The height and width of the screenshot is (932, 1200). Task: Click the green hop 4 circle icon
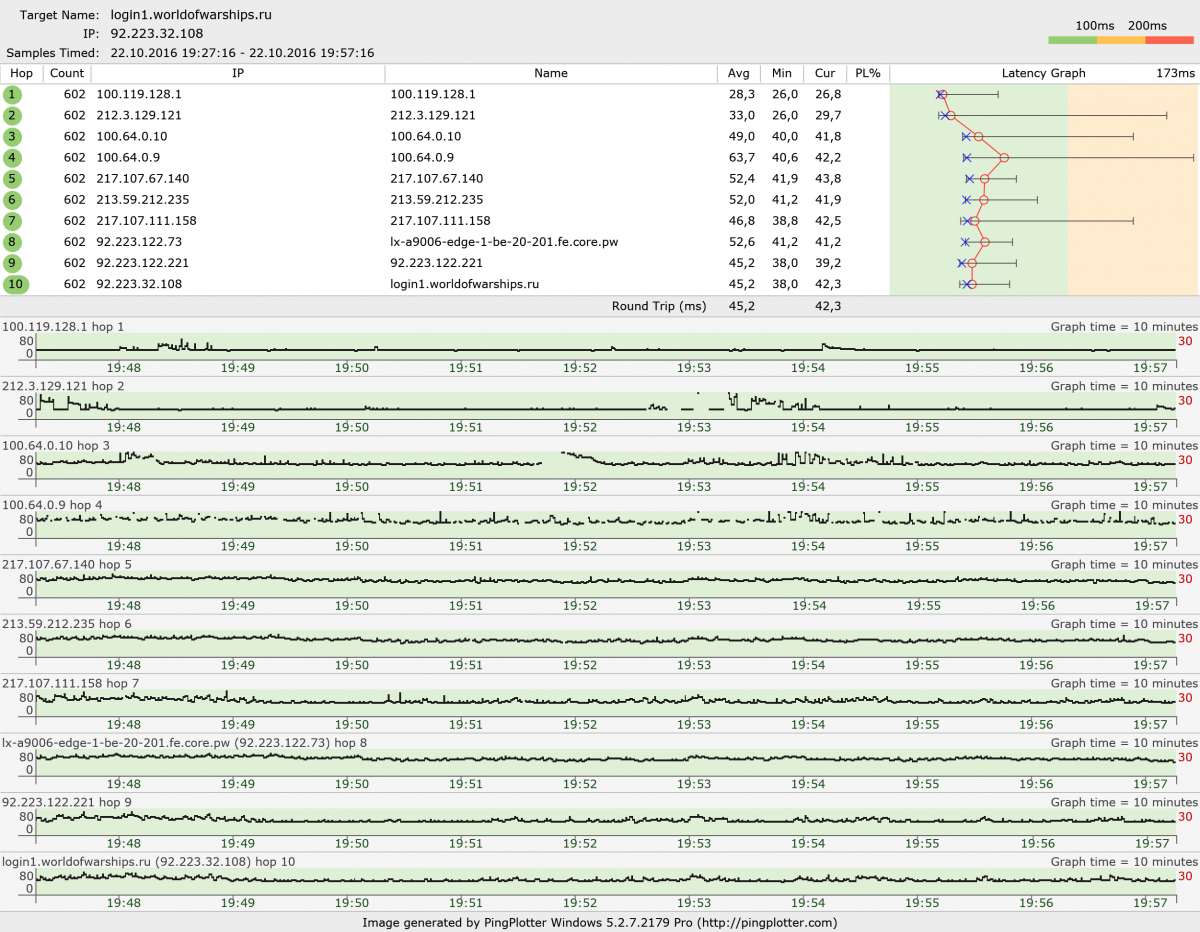click(x=12, y=157)
